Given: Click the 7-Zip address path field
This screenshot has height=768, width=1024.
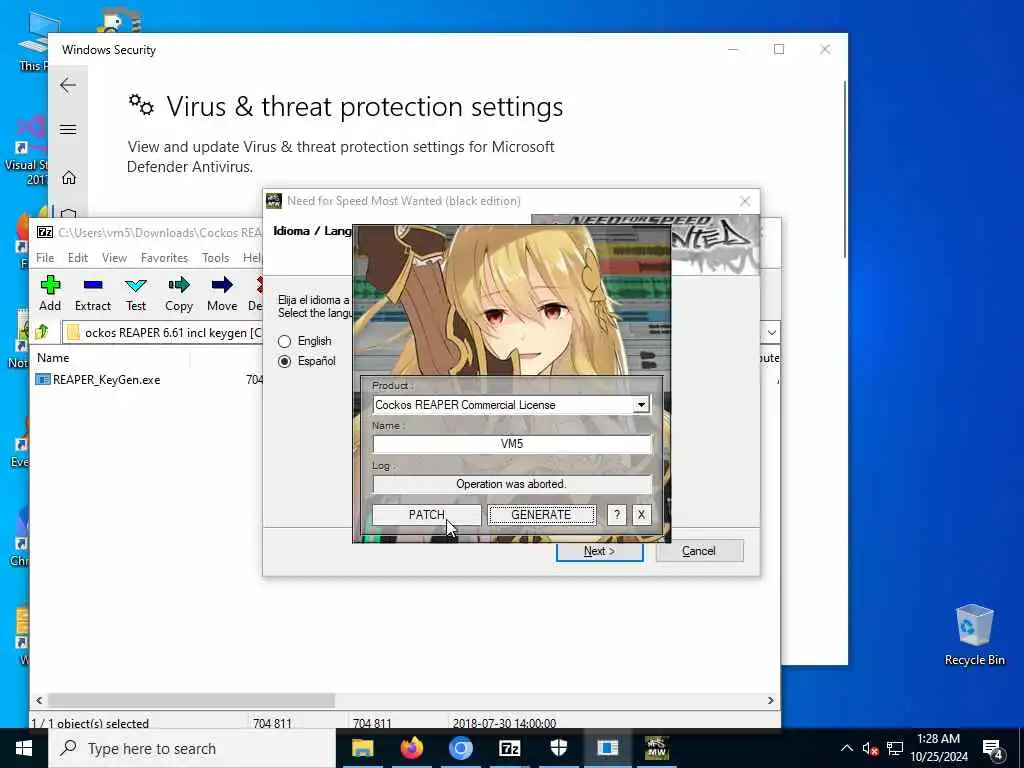Looking at the screenshot, I should coord(163,333).
